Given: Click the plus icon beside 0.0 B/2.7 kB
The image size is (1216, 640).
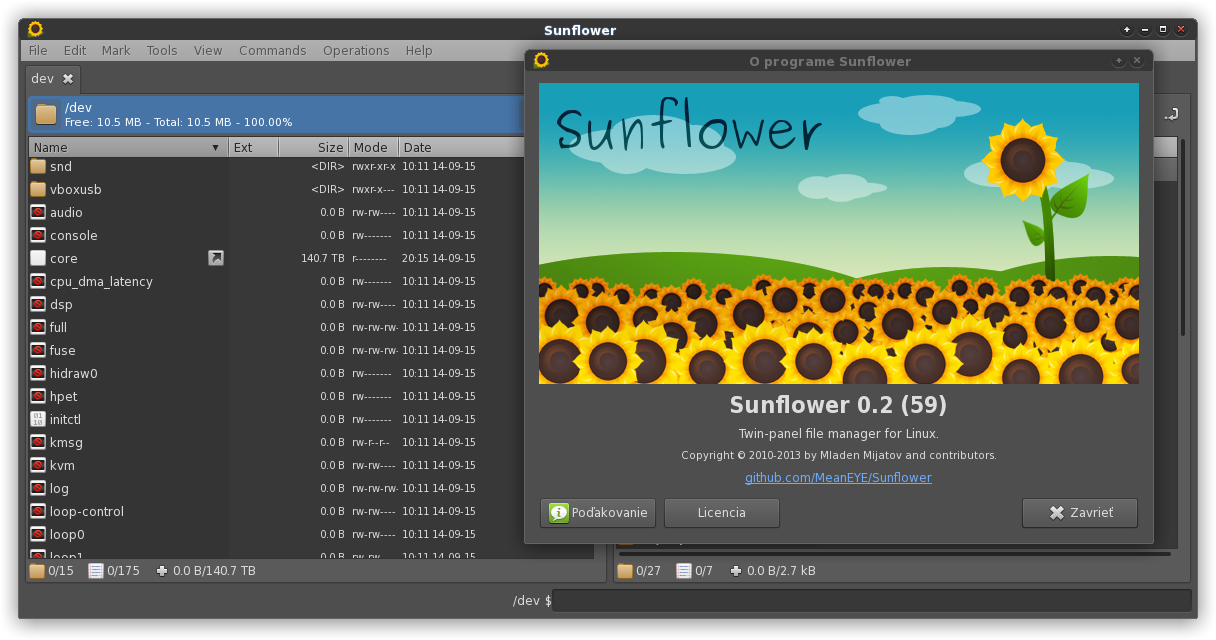Looking at the screenshot, I should point(736,571).
